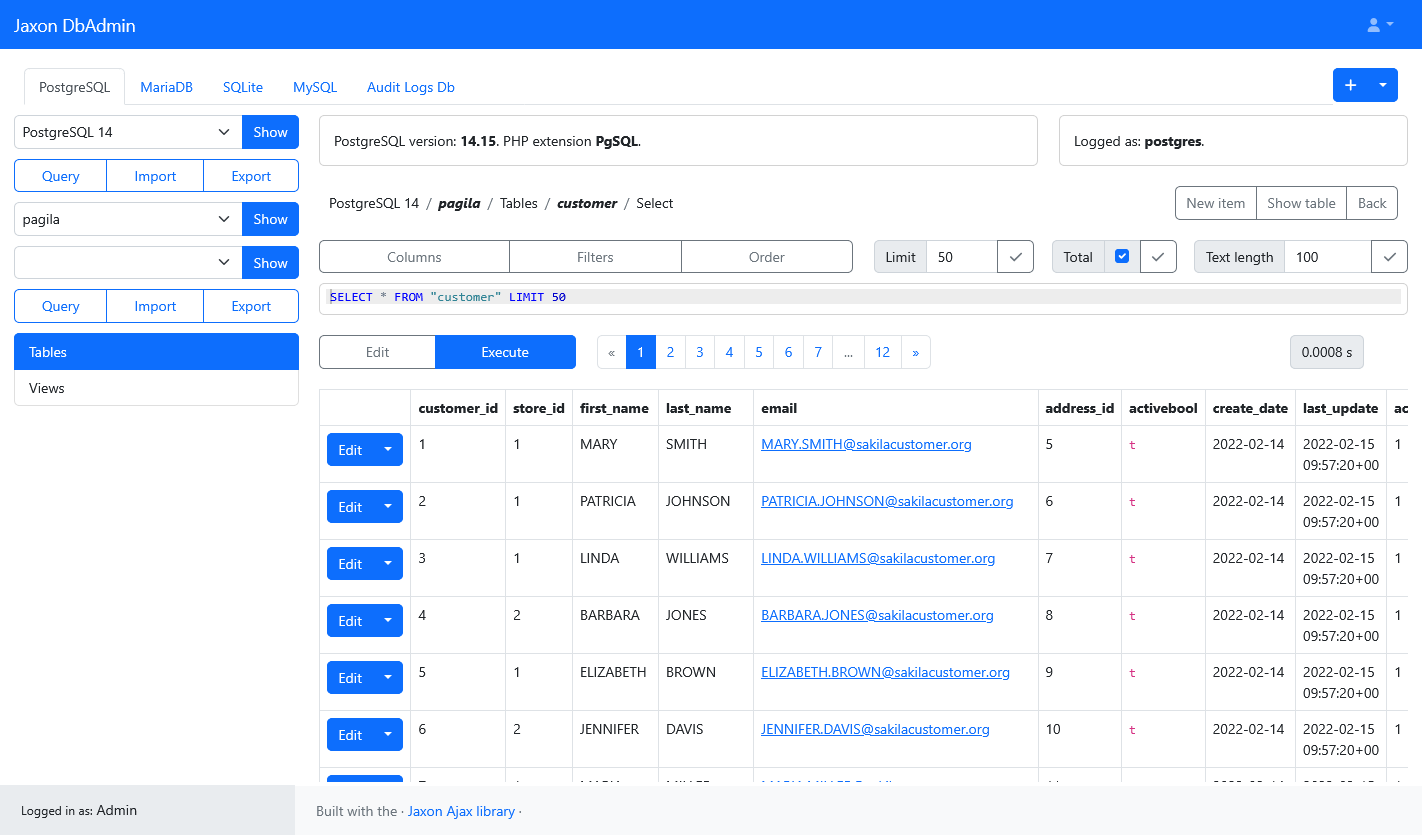Expand the Edit dropdown on MARY SMITH's row
The width and height of the screenshot is (1422, 835).
pos(388,449)
